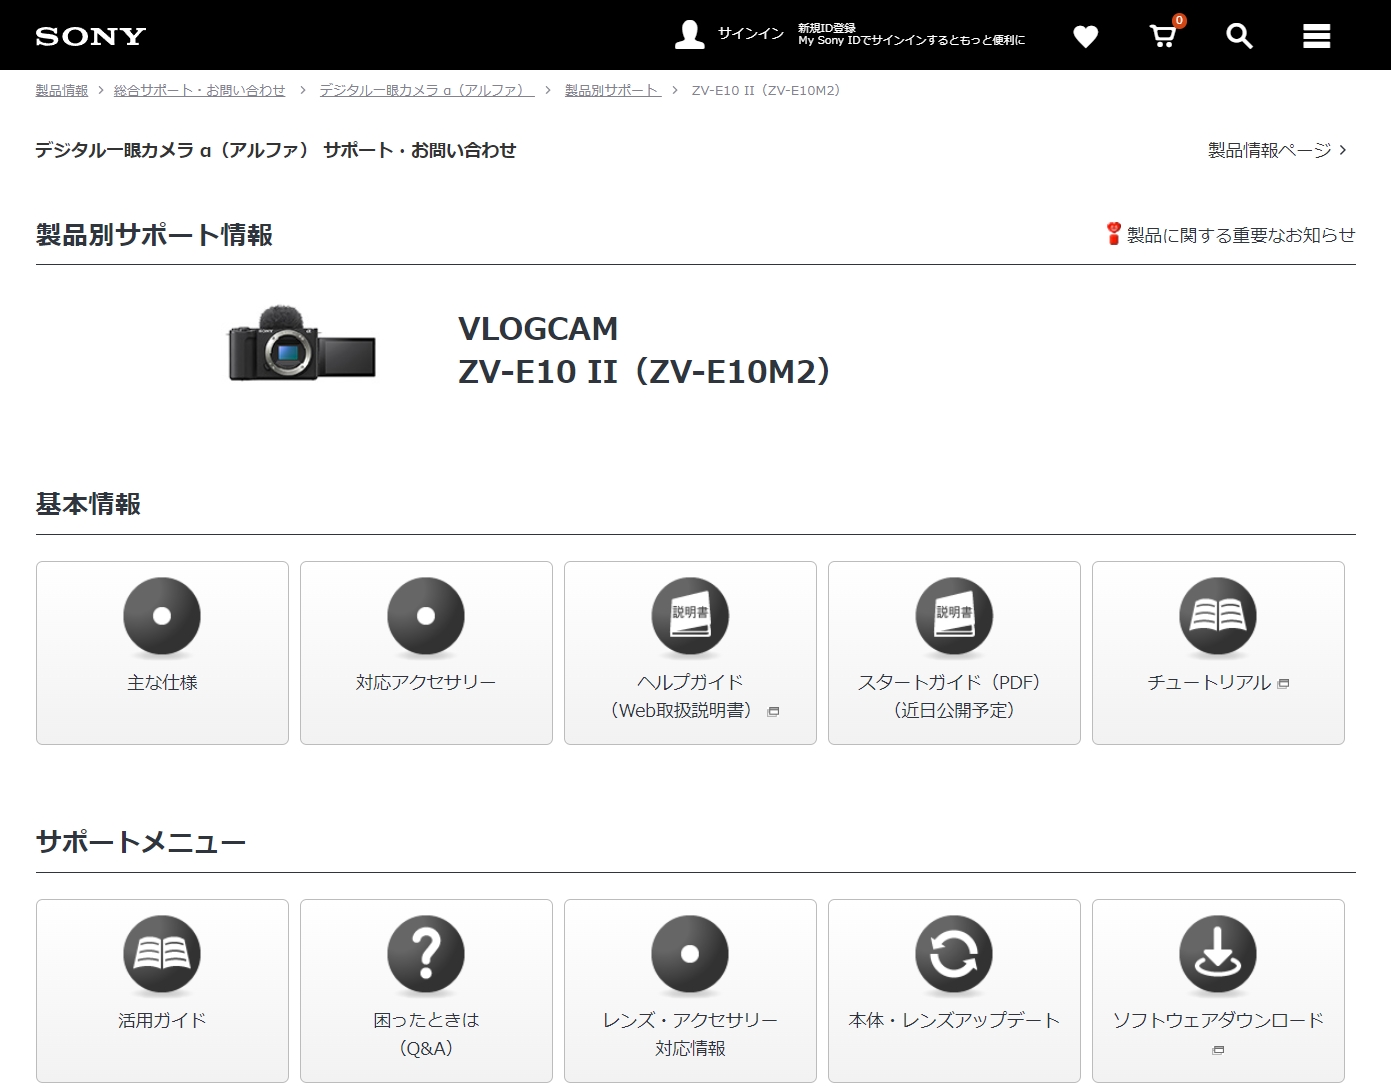Open レンズ・アクセサリー対応情報 disc icon
The image size is (1391, 1092).
[690, 955]
